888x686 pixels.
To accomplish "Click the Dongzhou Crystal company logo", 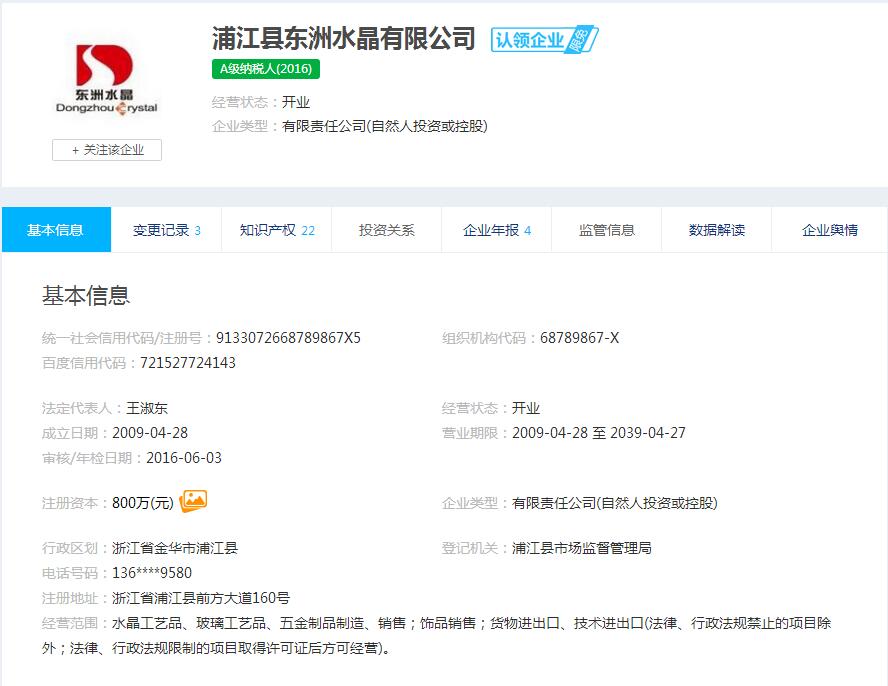I will coord(106,79).
